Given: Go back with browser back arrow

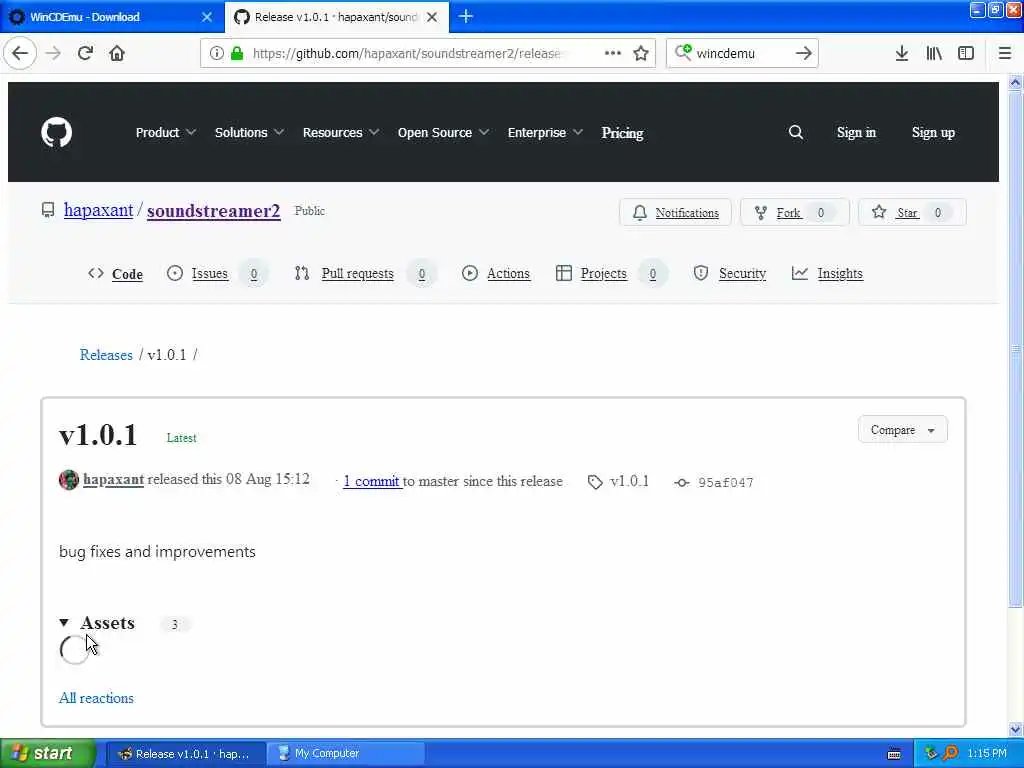Looking at the screenshot, I should pyautogui.click(x=20, y=54).
